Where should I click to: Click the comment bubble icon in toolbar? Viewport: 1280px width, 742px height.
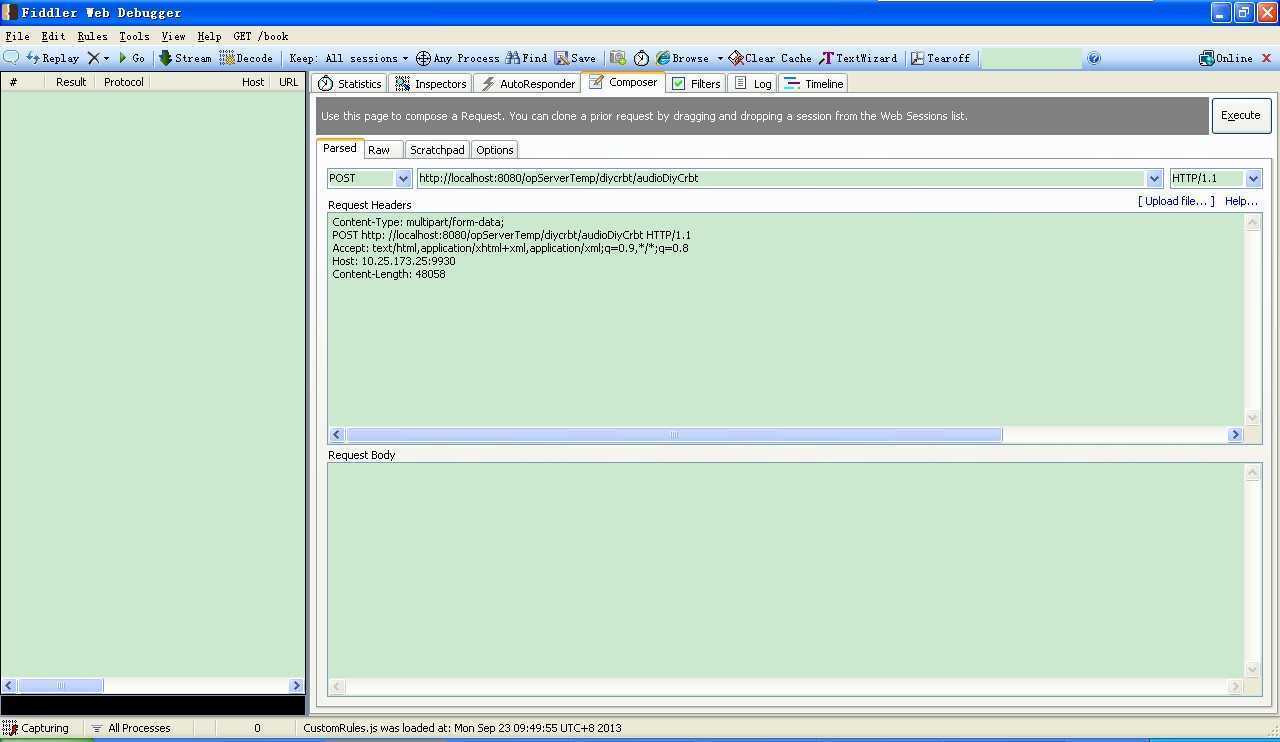(x=12, y=58)
